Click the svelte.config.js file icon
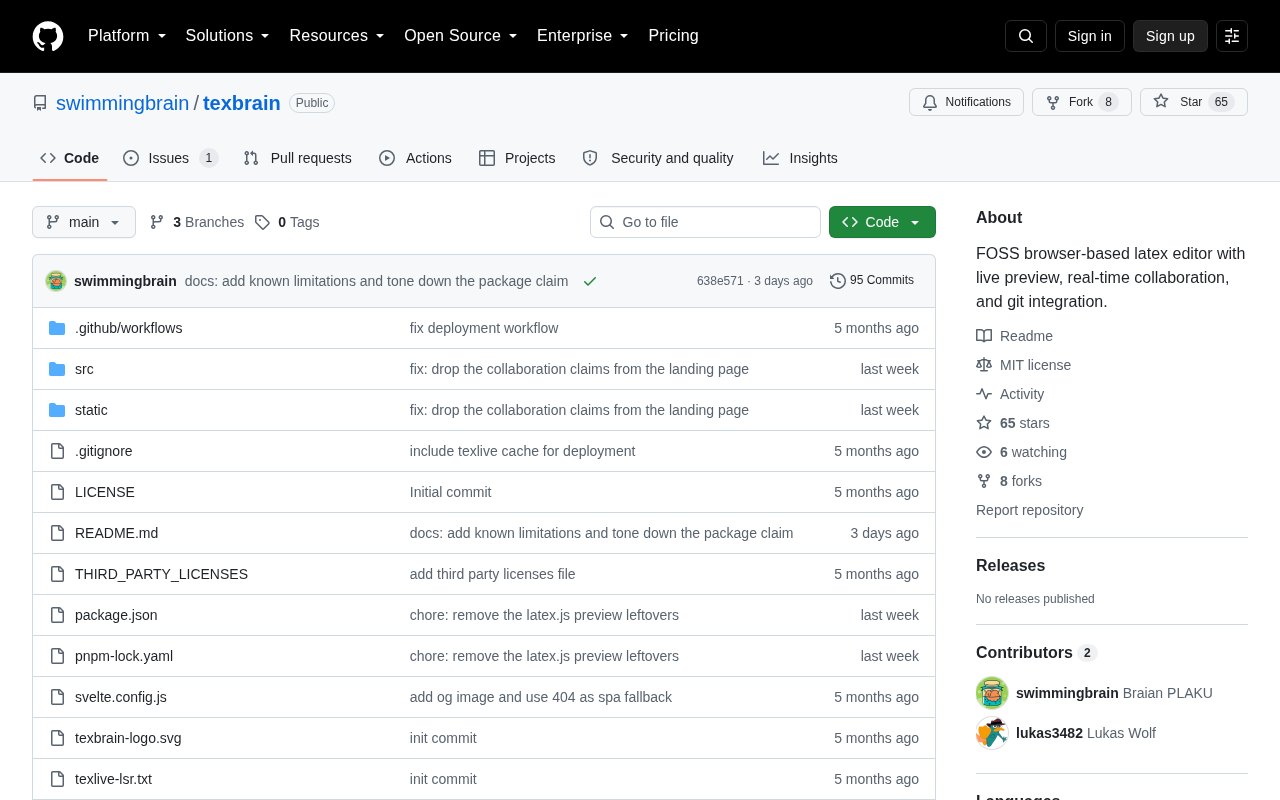This screenshot has width=1280, height=800. tap(57, 697)
